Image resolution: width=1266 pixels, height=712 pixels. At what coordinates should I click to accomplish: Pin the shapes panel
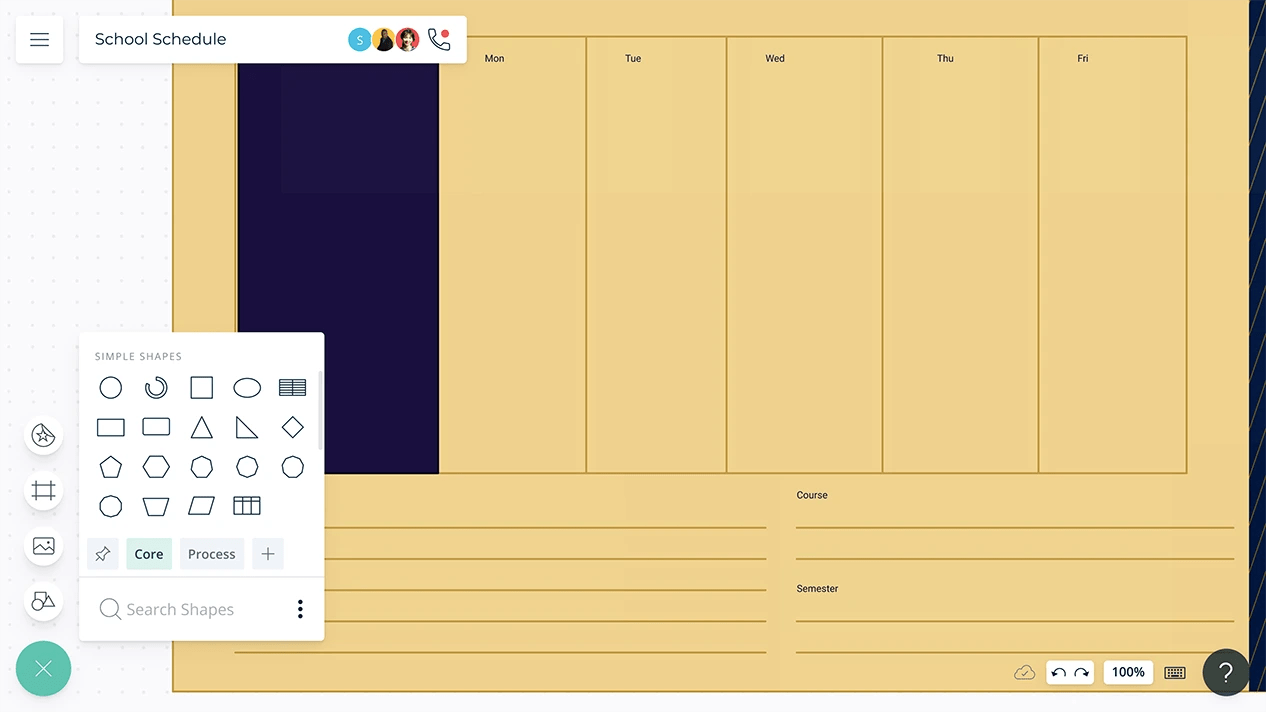click(103, 554)
